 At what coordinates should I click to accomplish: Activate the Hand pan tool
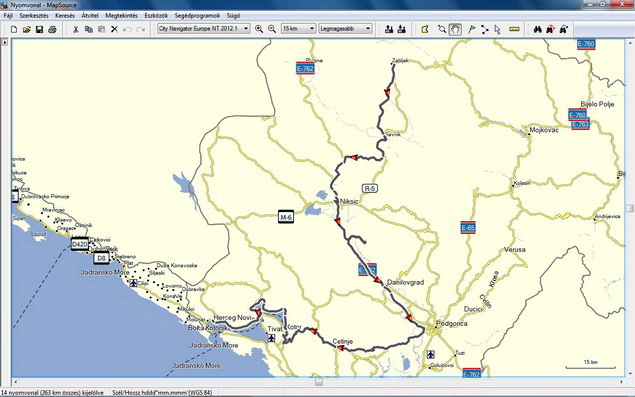coord(455,29)
